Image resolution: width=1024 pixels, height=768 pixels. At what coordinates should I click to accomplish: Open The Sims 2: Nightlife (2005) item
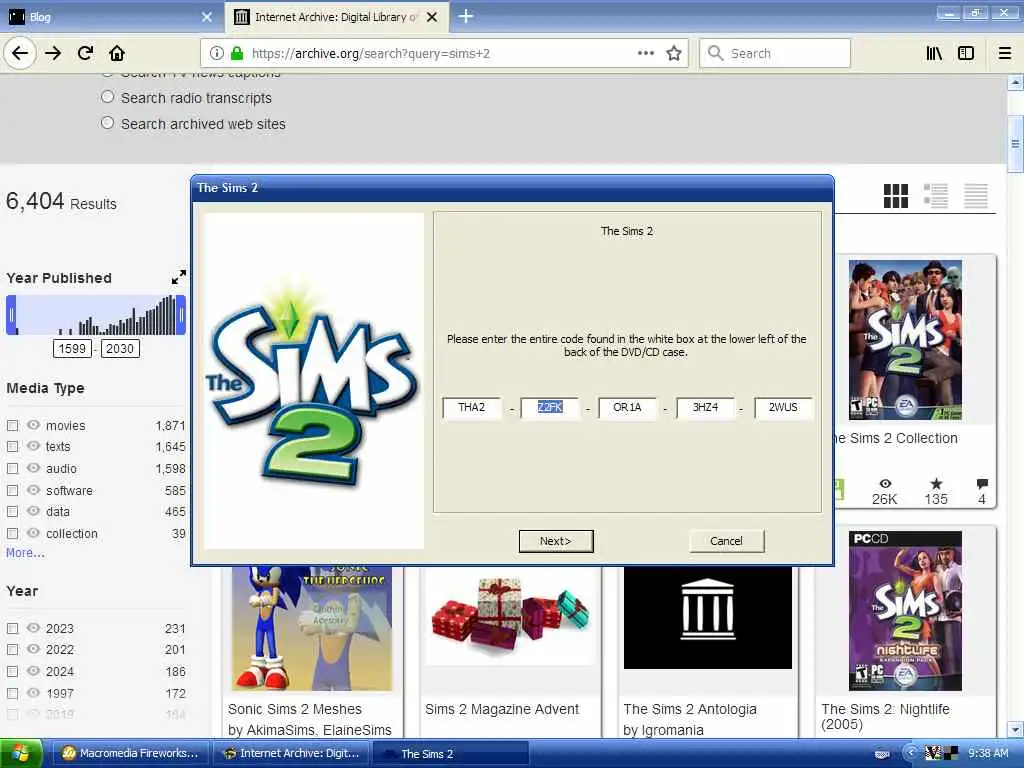[885, 716]
